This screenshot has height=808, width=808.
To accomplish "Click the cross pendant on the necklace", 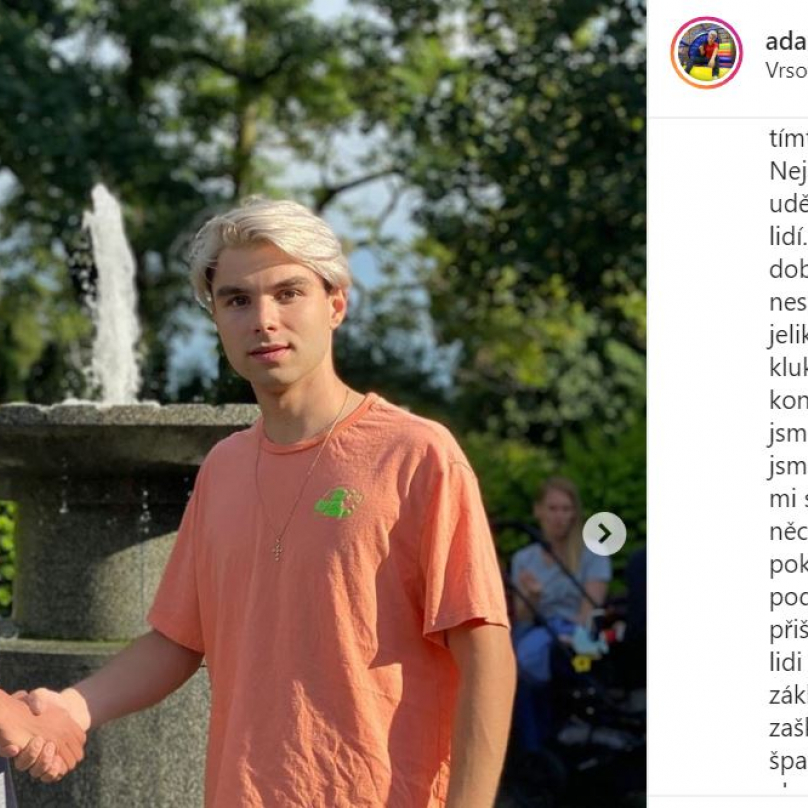I will (278, 549).
